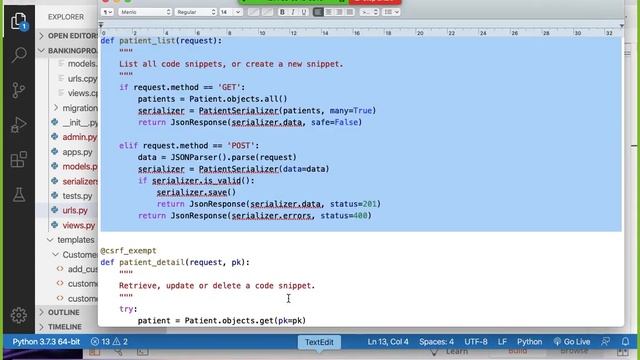Select right text alignment in TextEdit
Screen dimensions: 640x360
(339, 12)
